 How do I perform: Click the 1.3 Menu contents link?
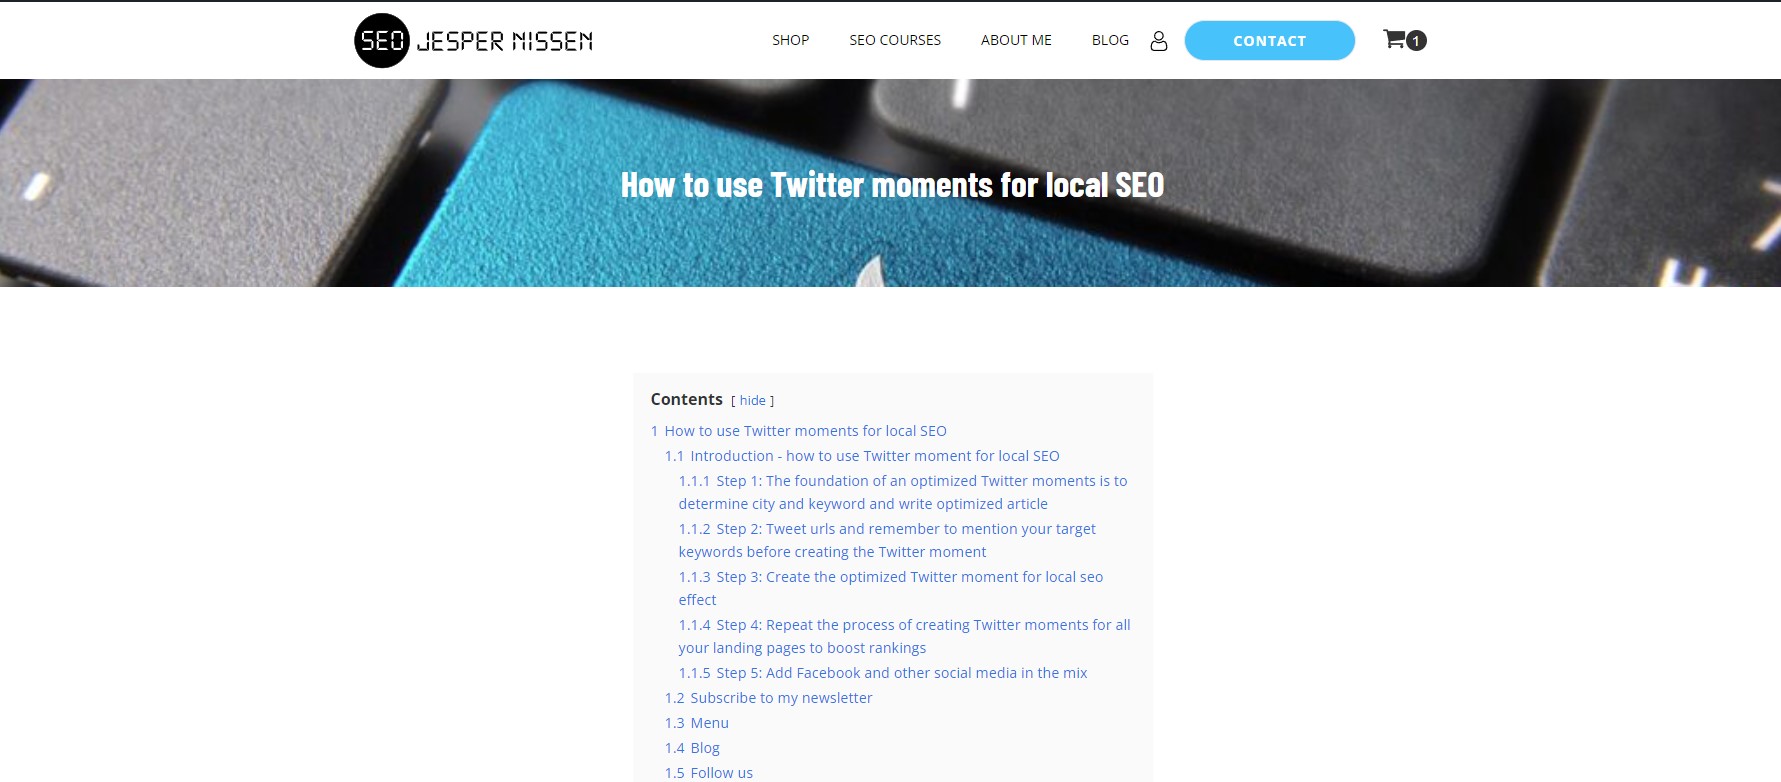click(x=709, y=723)
